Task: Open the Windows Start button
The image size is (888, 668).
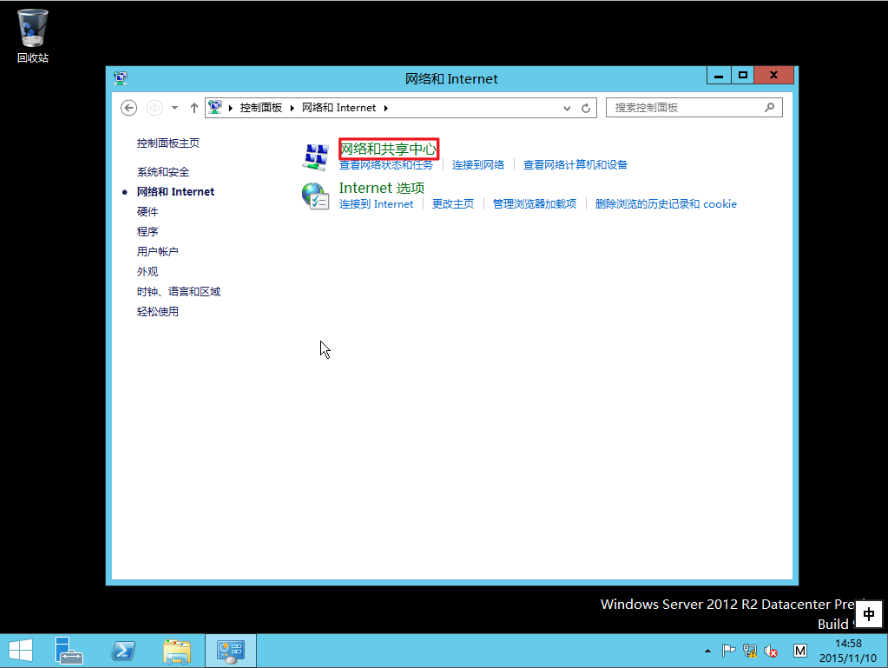Action: pyautogui.click(x=21, y=650)
